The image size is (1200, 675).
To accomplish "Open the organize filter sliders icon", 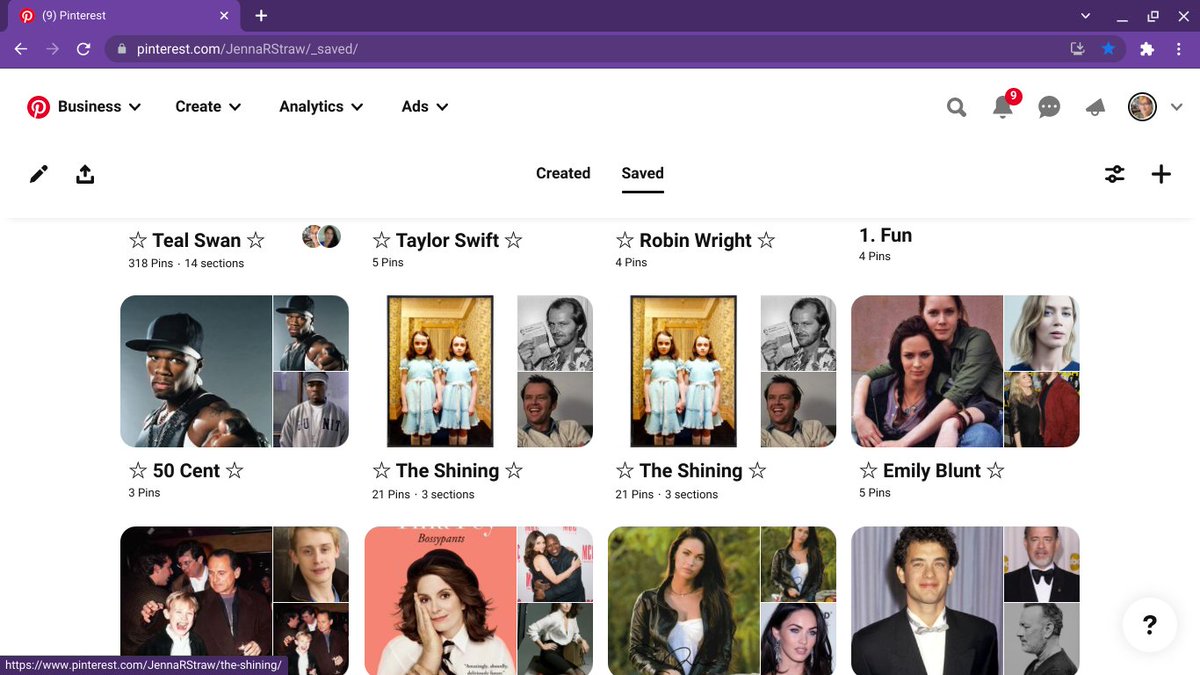I will [1115, 175].
